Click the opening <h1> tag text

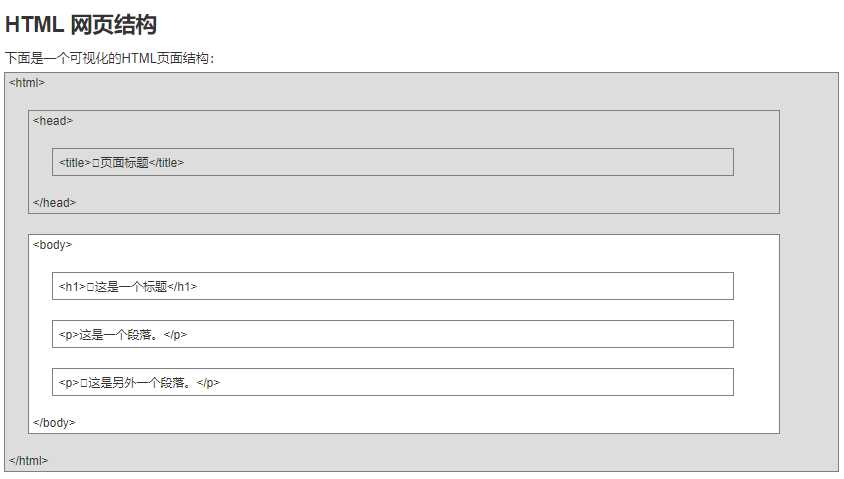click(x=72, y=287)
